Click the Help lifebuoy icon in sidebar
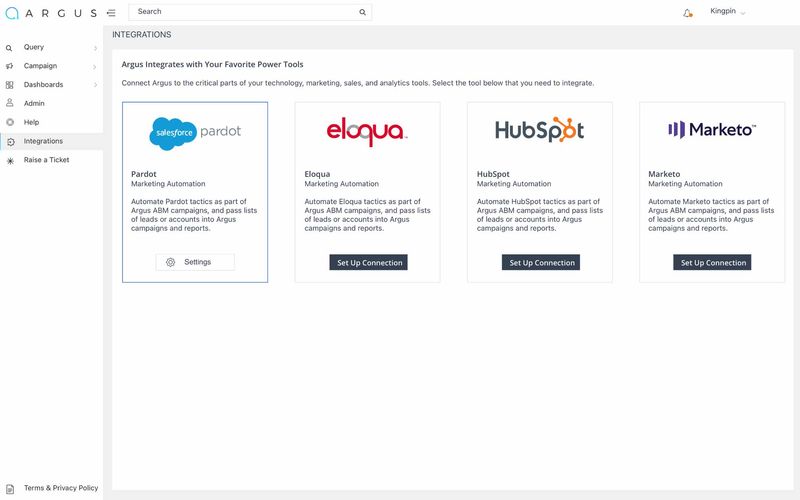The height and width of the screenshot is (500, 800). click(x=10, y=122)
